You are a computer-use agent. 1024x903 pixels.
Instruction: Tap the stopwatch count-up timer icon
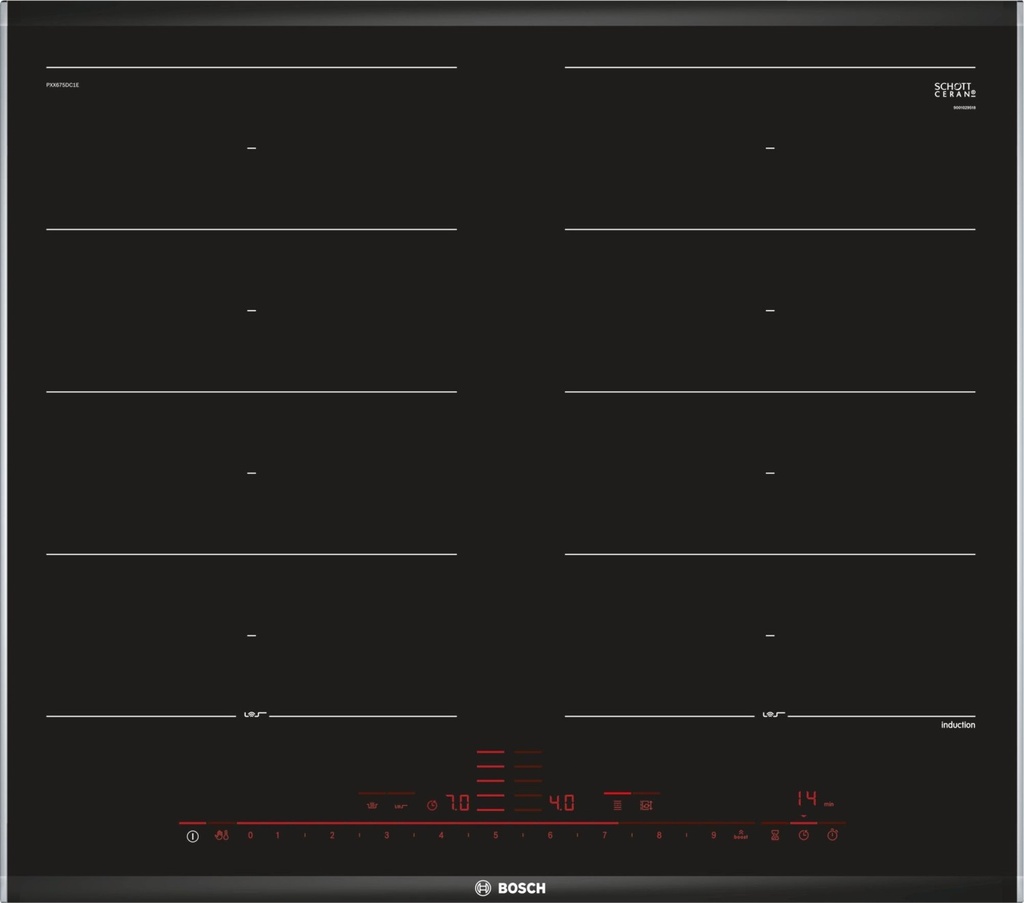click(832, 835)
